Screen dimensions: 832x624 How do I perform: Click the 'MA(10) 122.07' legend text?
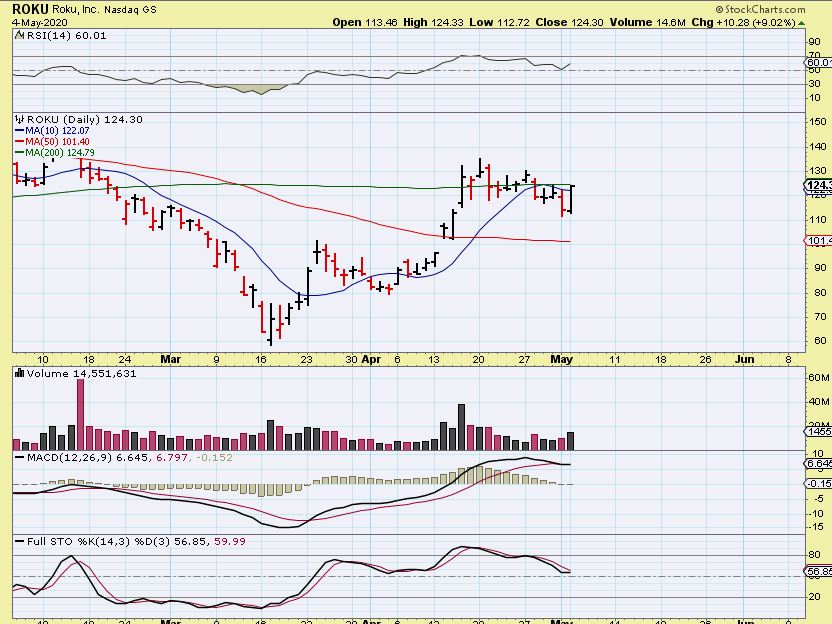coord(57,131)
